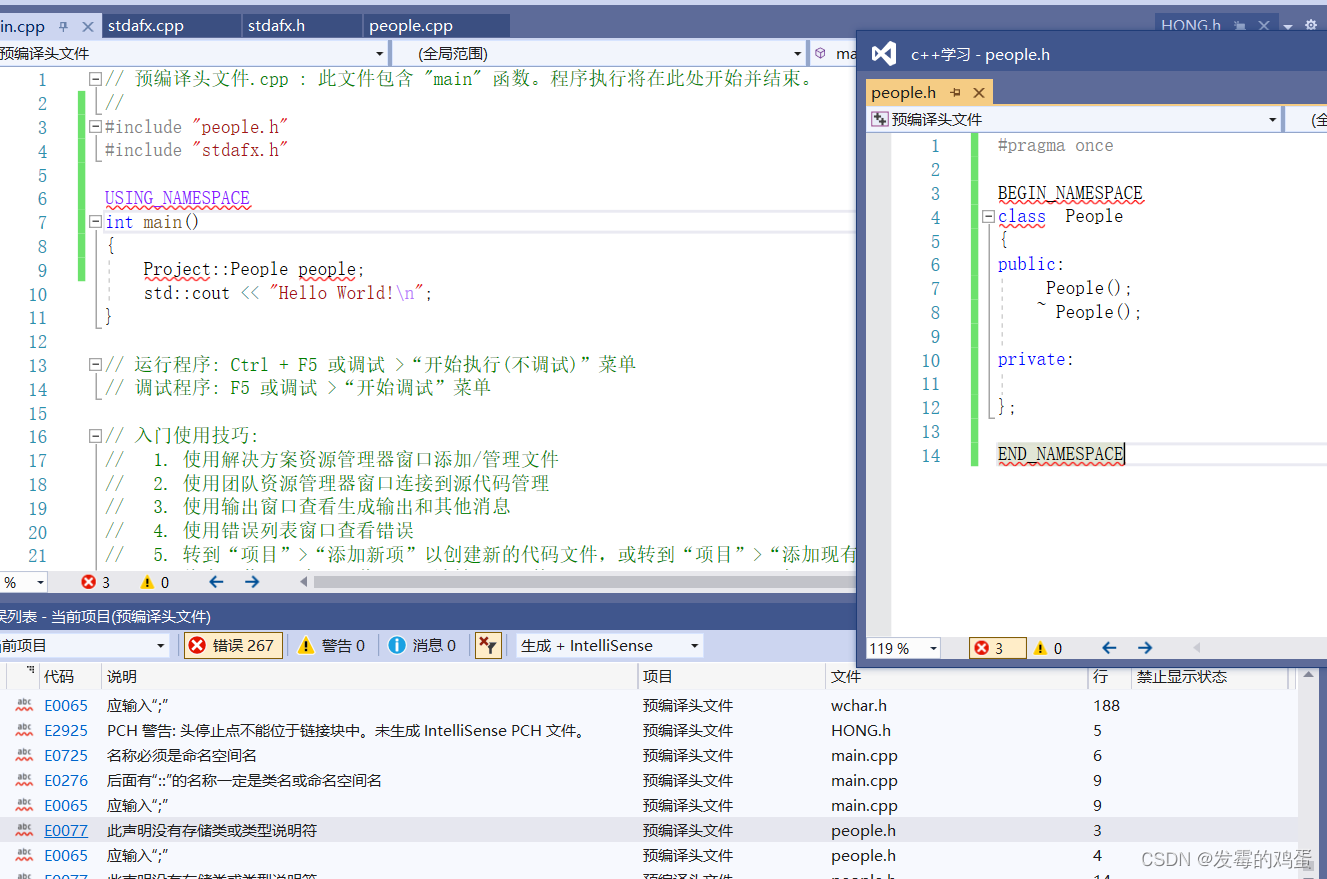Toggle the 警告 0 warnings filter
The height and width of the screenshot is (879, 1327).
[332, 645]
